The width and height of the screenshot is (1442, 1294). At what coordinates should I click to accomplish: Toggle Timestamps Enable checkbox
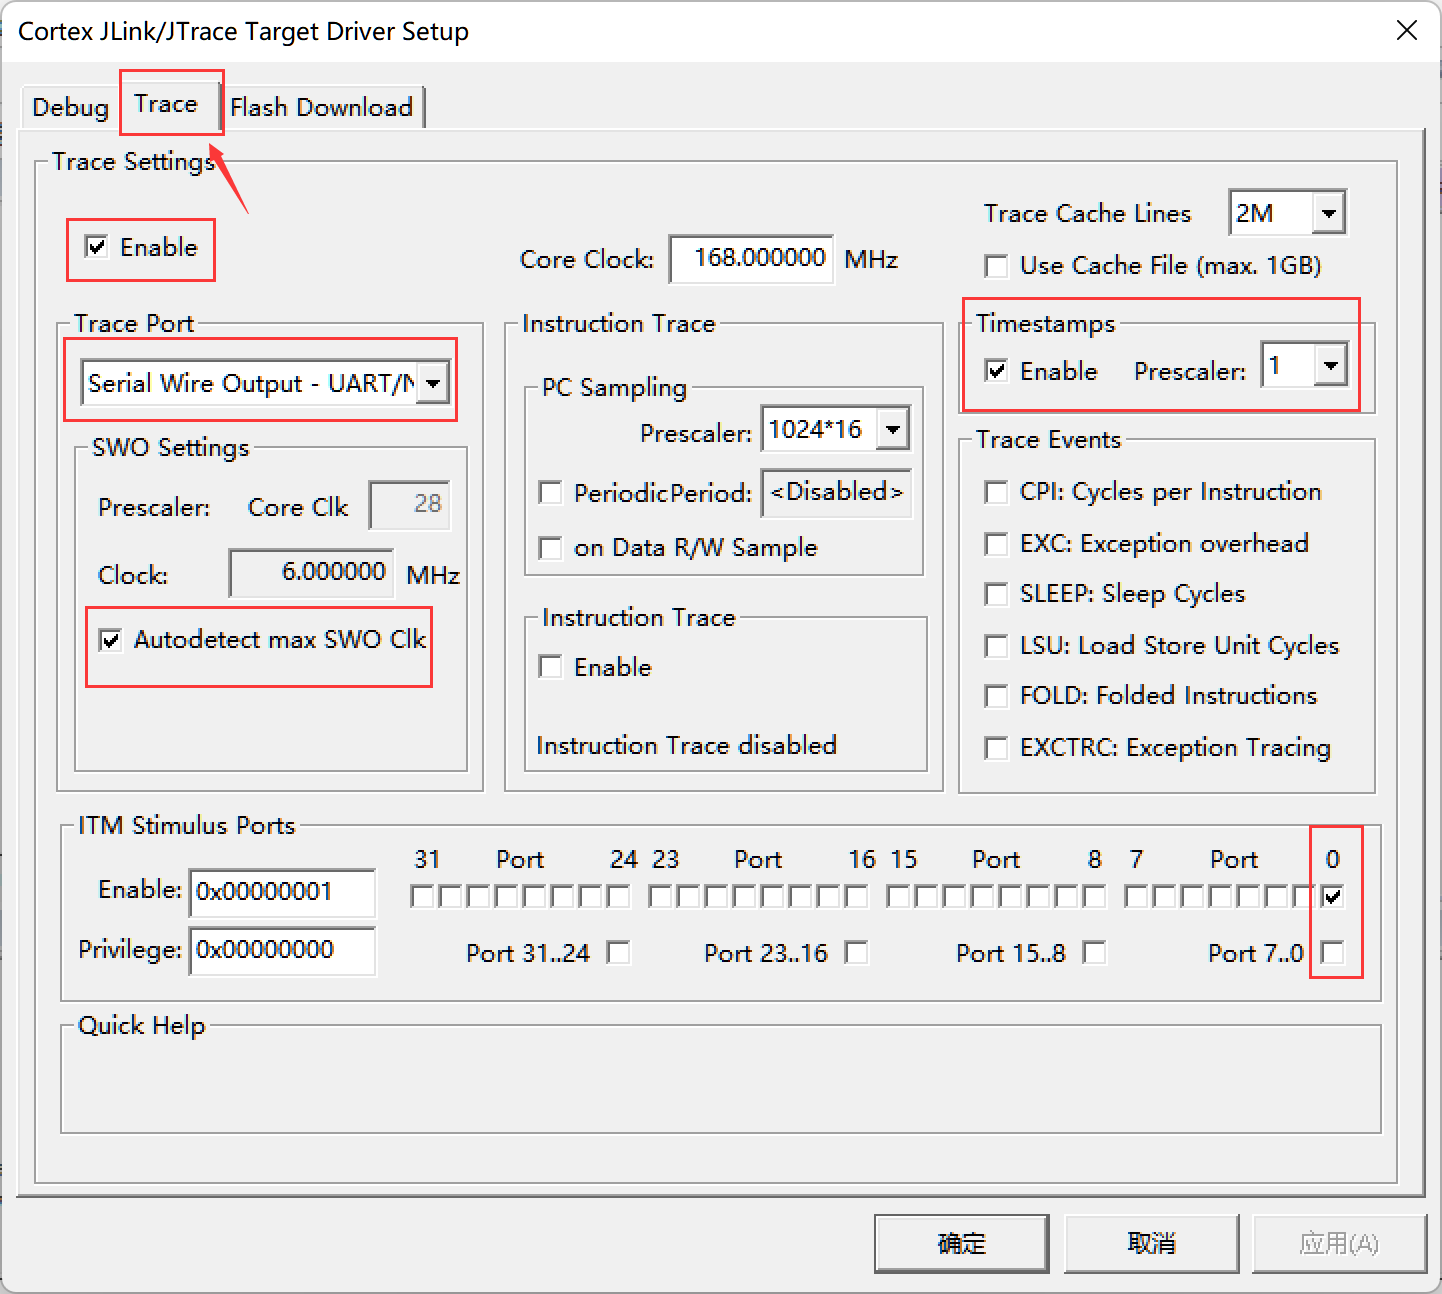point(996,371)
